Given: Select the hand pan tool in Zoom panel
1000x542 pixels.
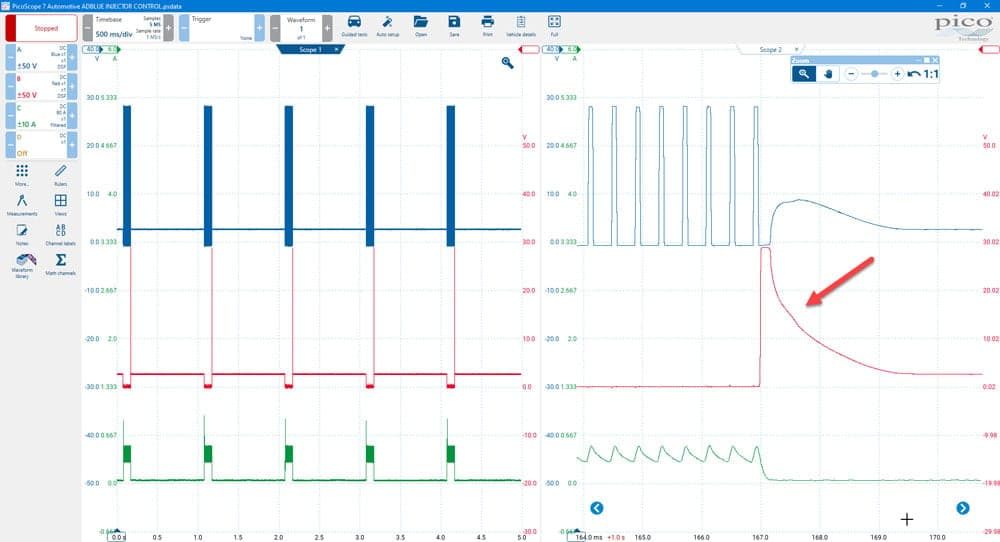Looking at the screenshot, I should pyautogui.click(x=828, y=74).
